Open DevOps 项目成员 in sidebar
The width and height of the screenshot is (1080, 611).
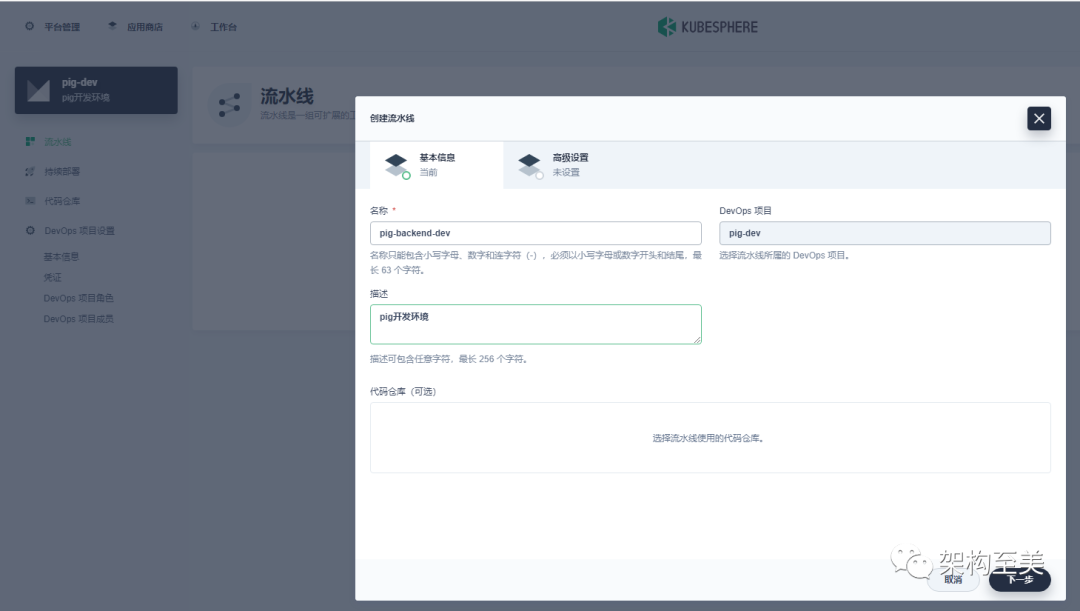[79, 318]
